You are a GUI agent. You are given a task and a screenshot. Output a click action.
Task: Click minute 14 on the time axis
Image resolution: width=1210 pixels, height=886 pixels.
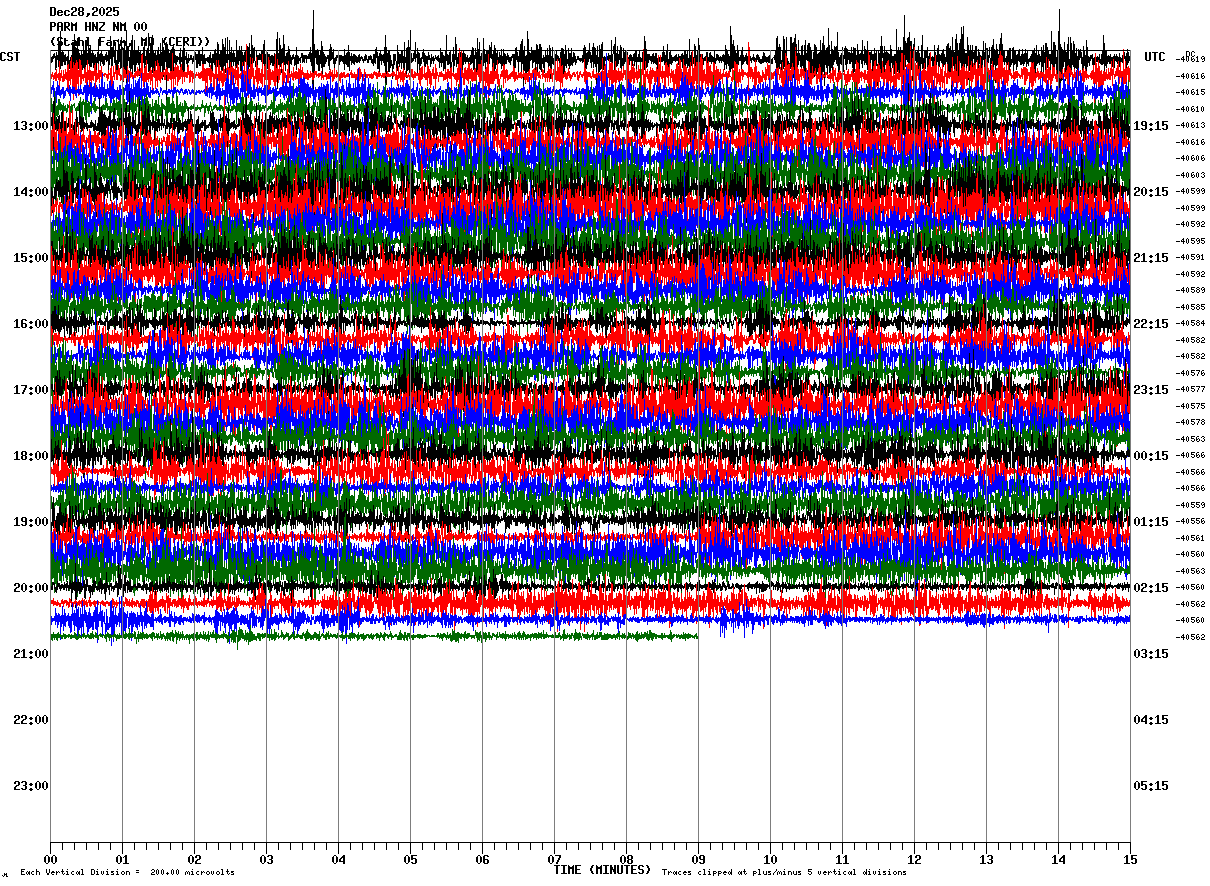coord(1058,859)
